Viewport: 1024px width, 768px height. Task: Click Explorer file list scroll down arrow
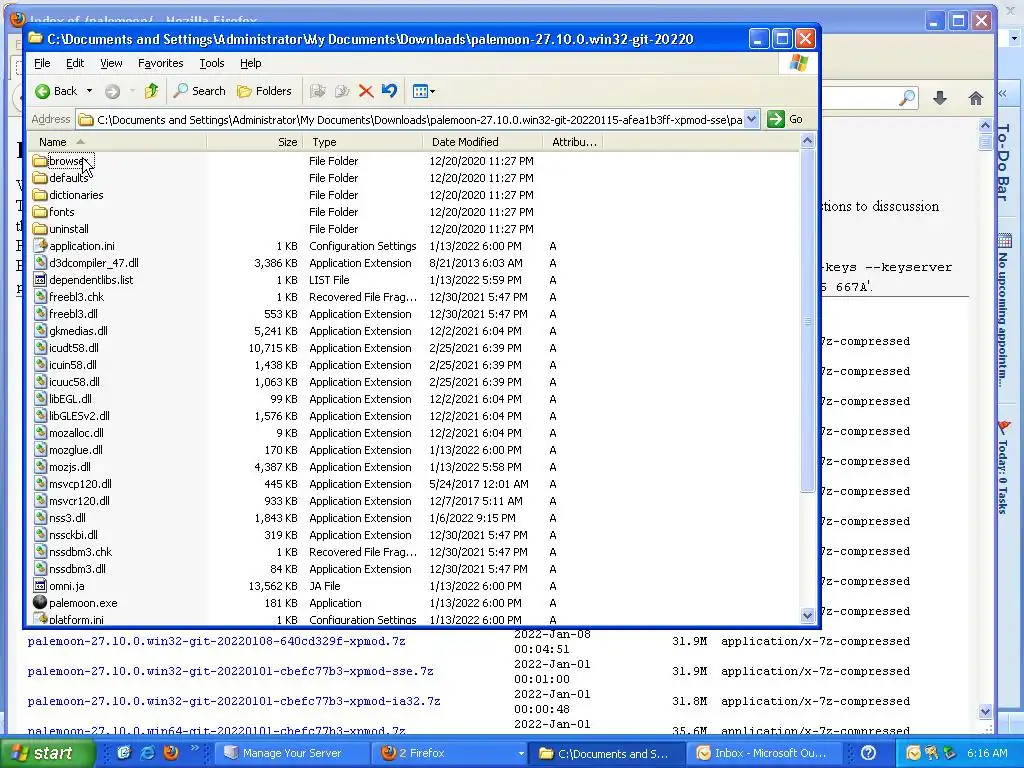tap(807, 615)
